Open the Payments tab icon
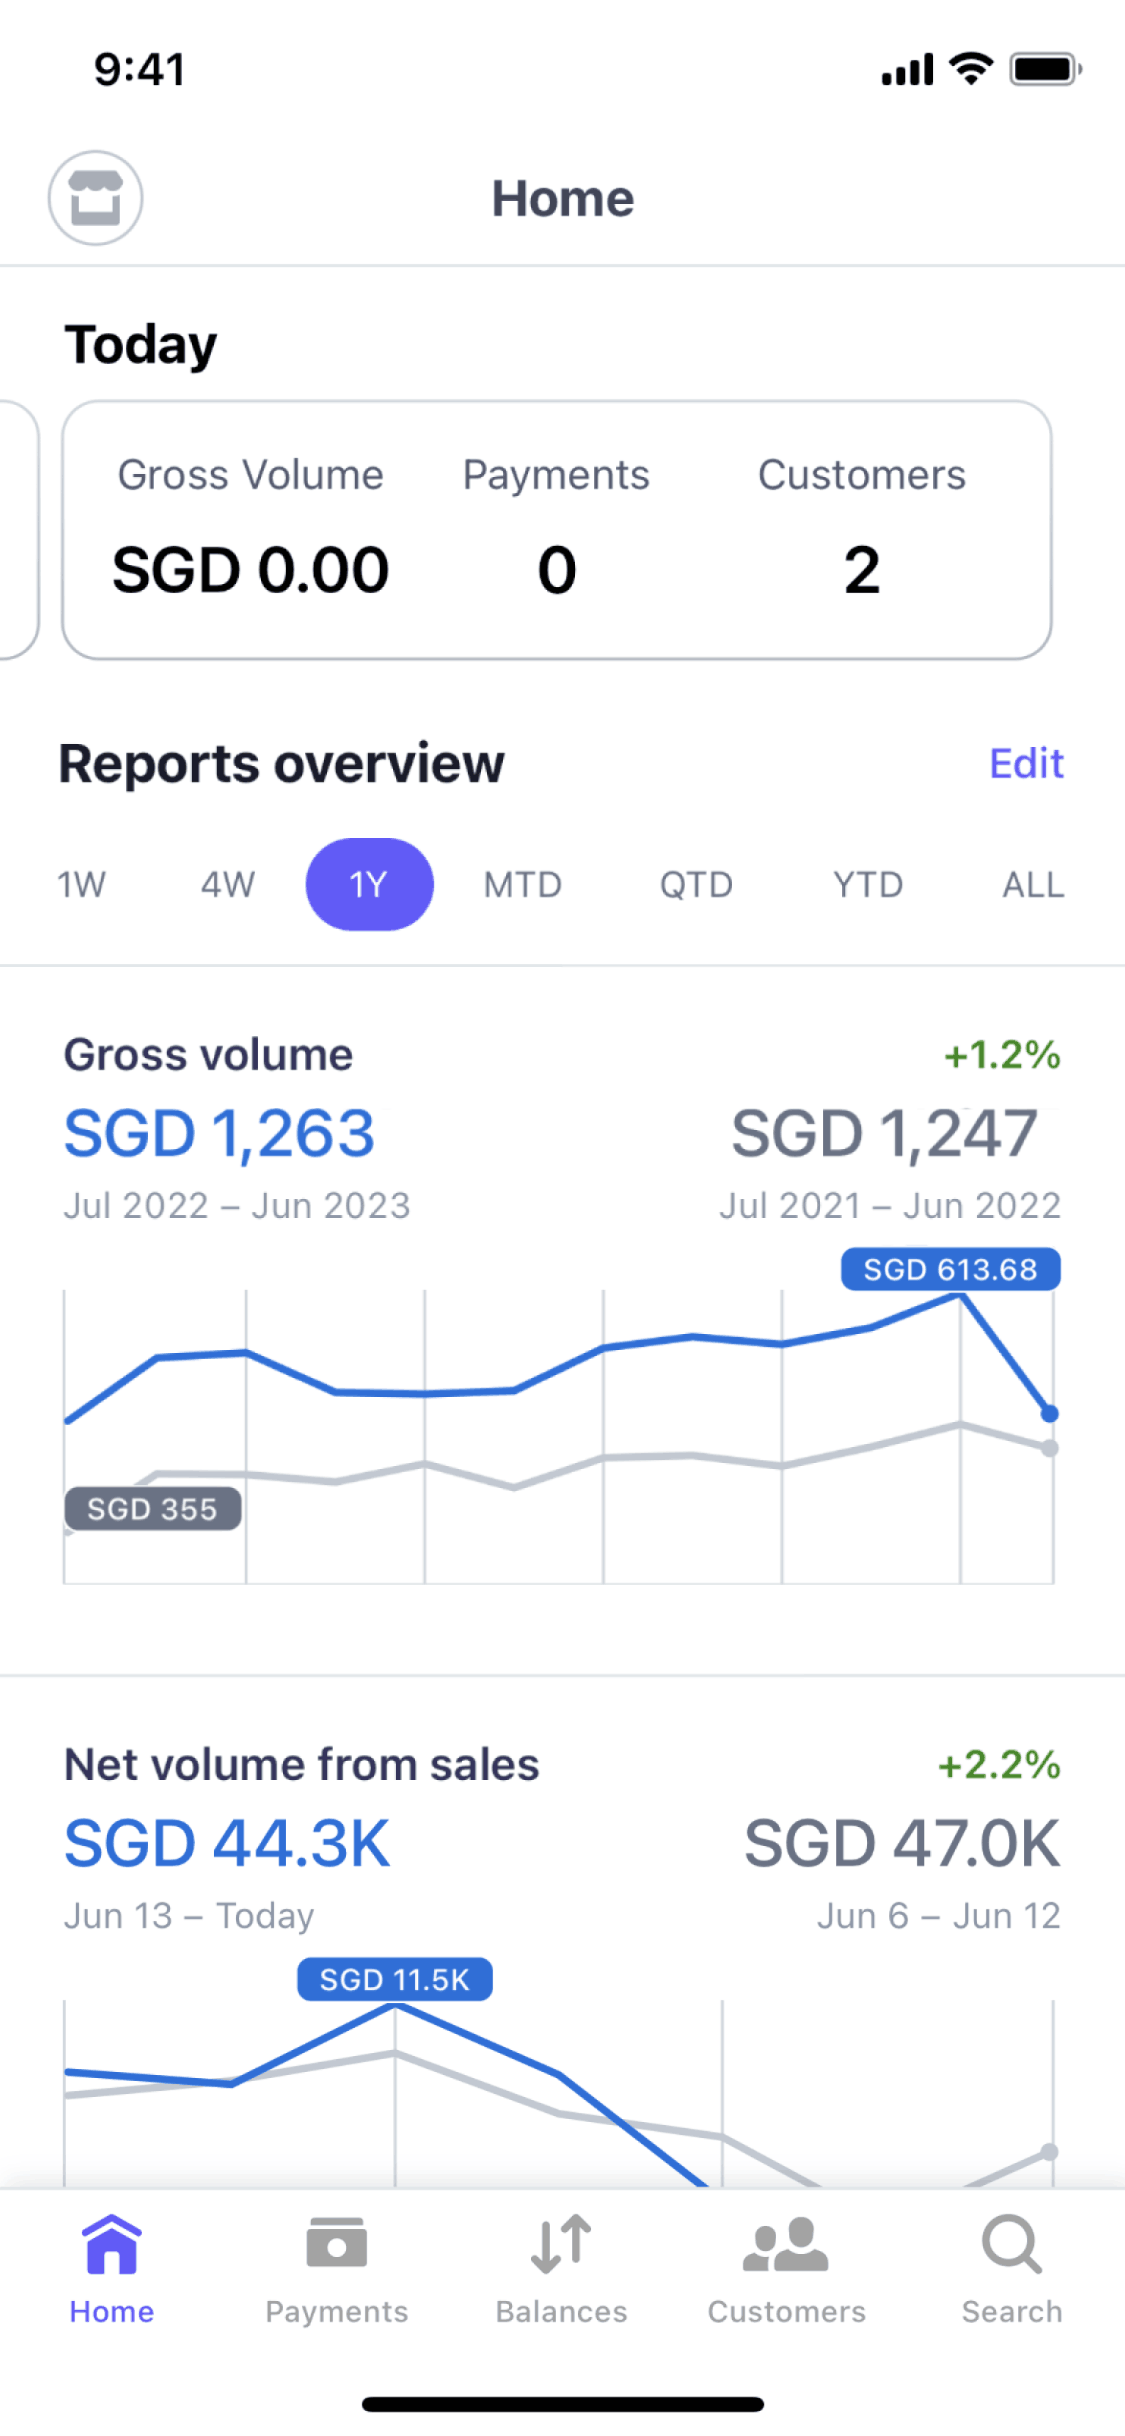This screenshot has width=1125, height=2436. [337, 2243]
